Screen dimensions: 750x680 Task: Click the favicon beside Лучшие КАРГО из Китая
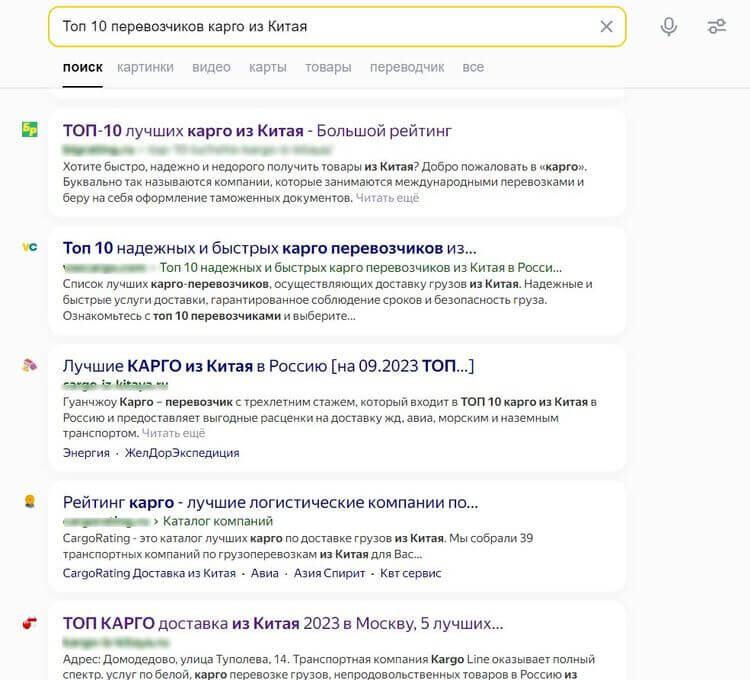point(30,365)
